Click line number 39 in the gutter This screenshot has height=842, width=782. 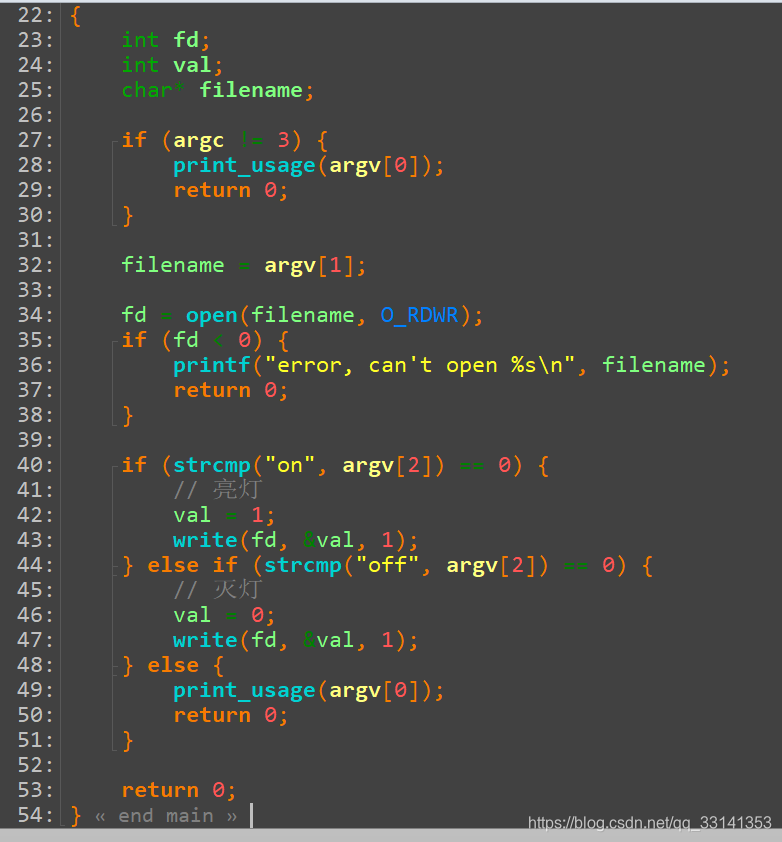tap(35, 440)
